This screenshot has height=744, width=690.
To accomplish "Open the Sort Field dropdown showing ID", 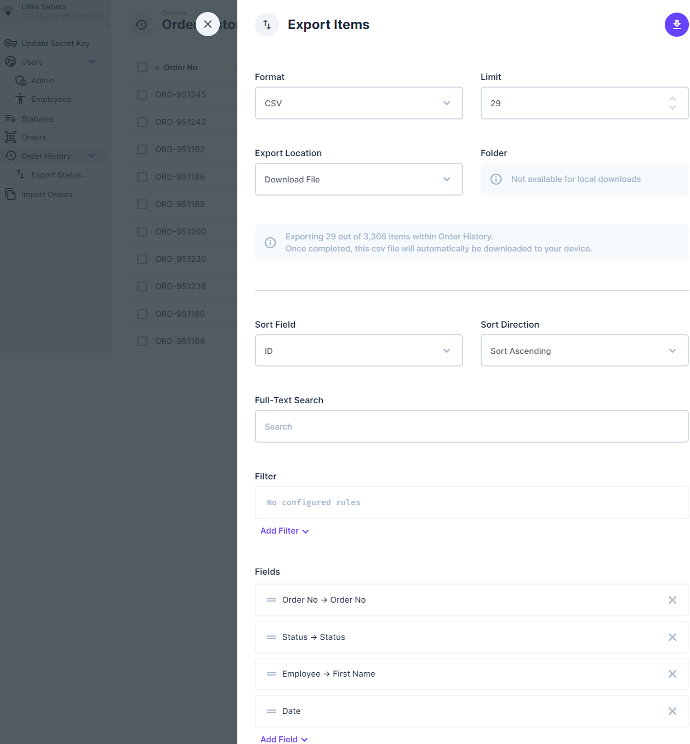I will pos(358,351).
